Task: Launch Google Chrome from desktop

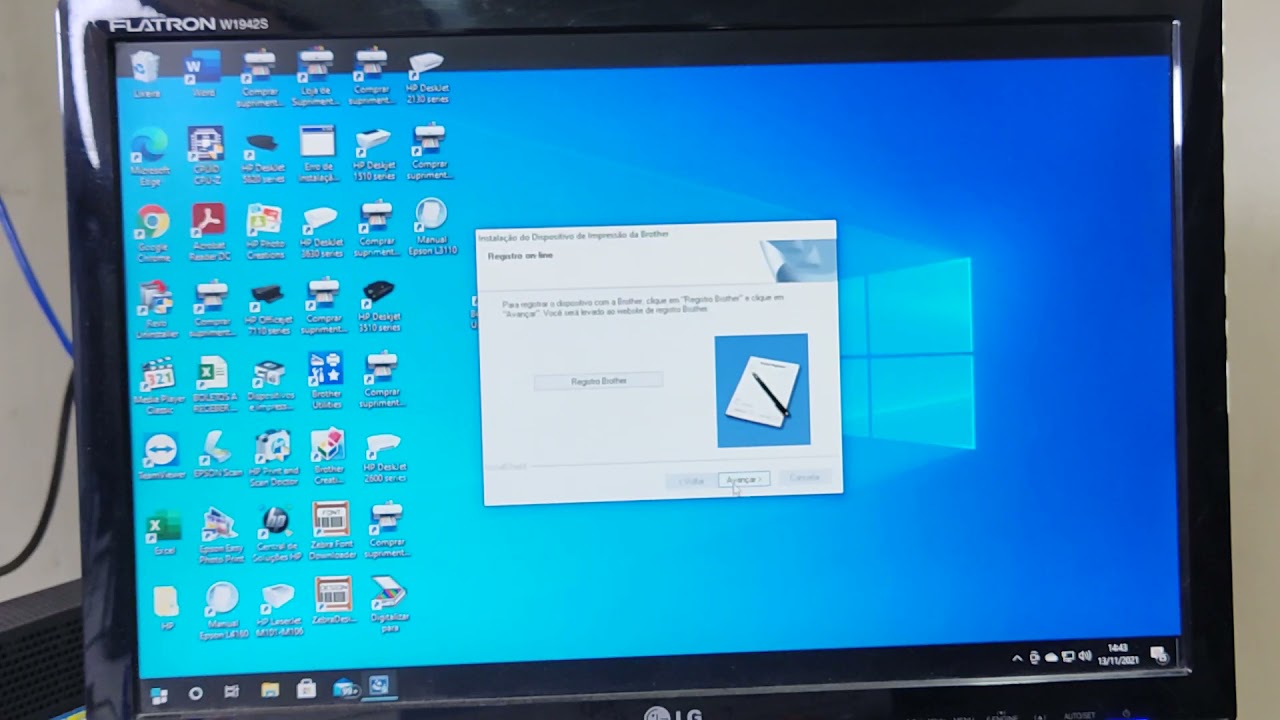Action: point(153,233)
